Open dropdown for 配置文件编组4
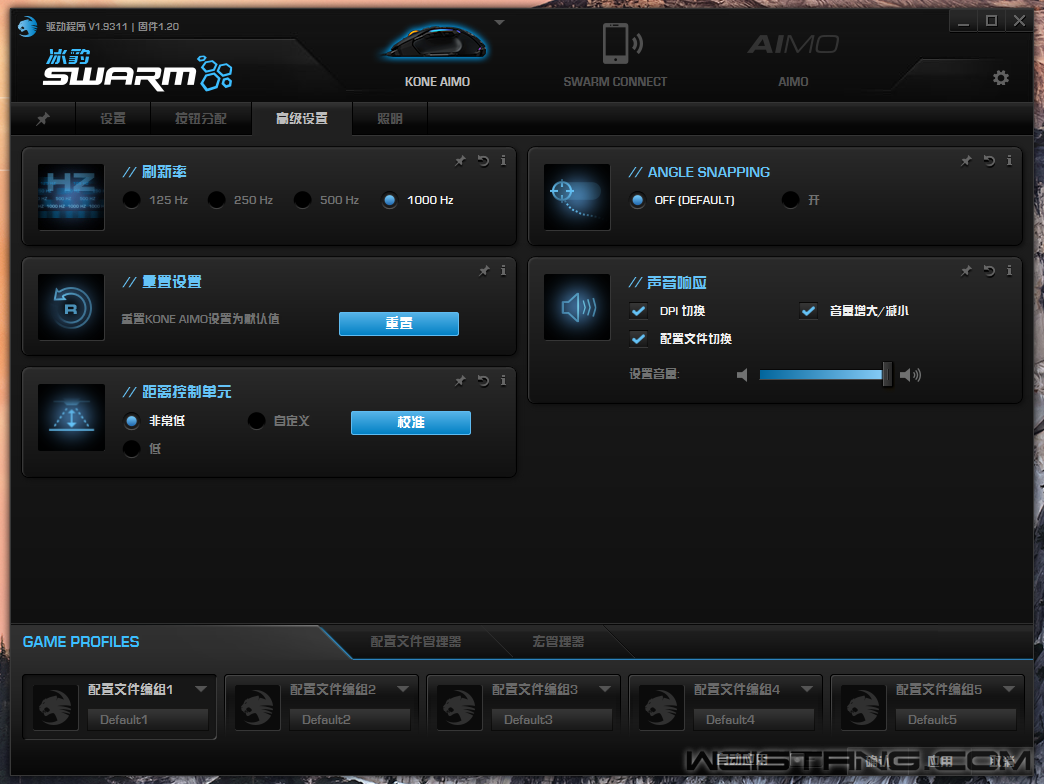Screen dimensions: 1044x784 point(807,689)
